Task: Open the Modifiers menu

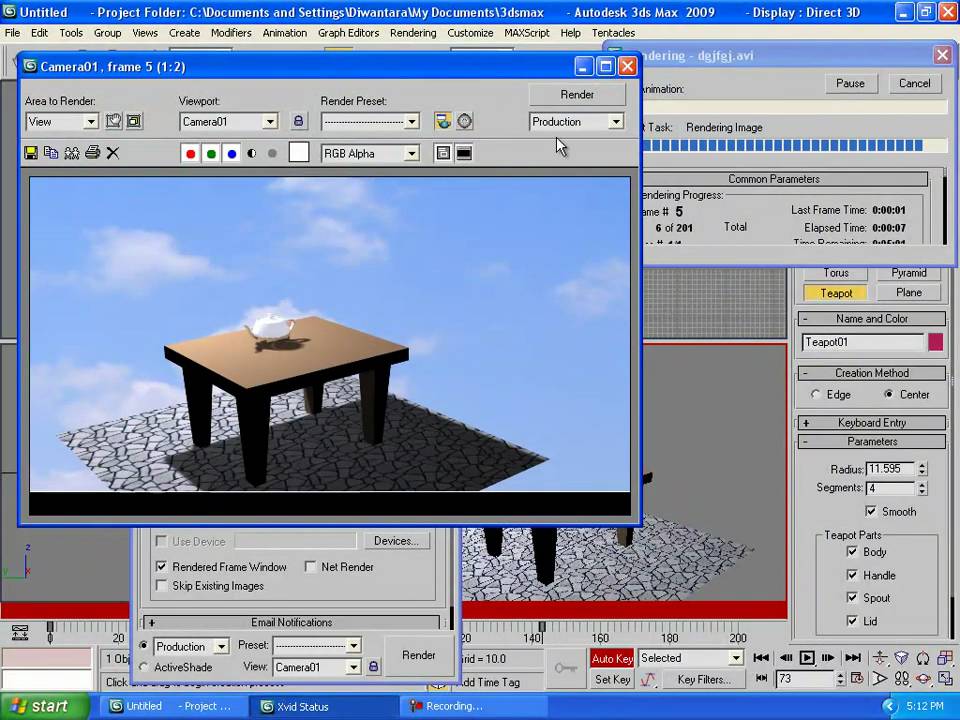Action: (x=231, y=33)
